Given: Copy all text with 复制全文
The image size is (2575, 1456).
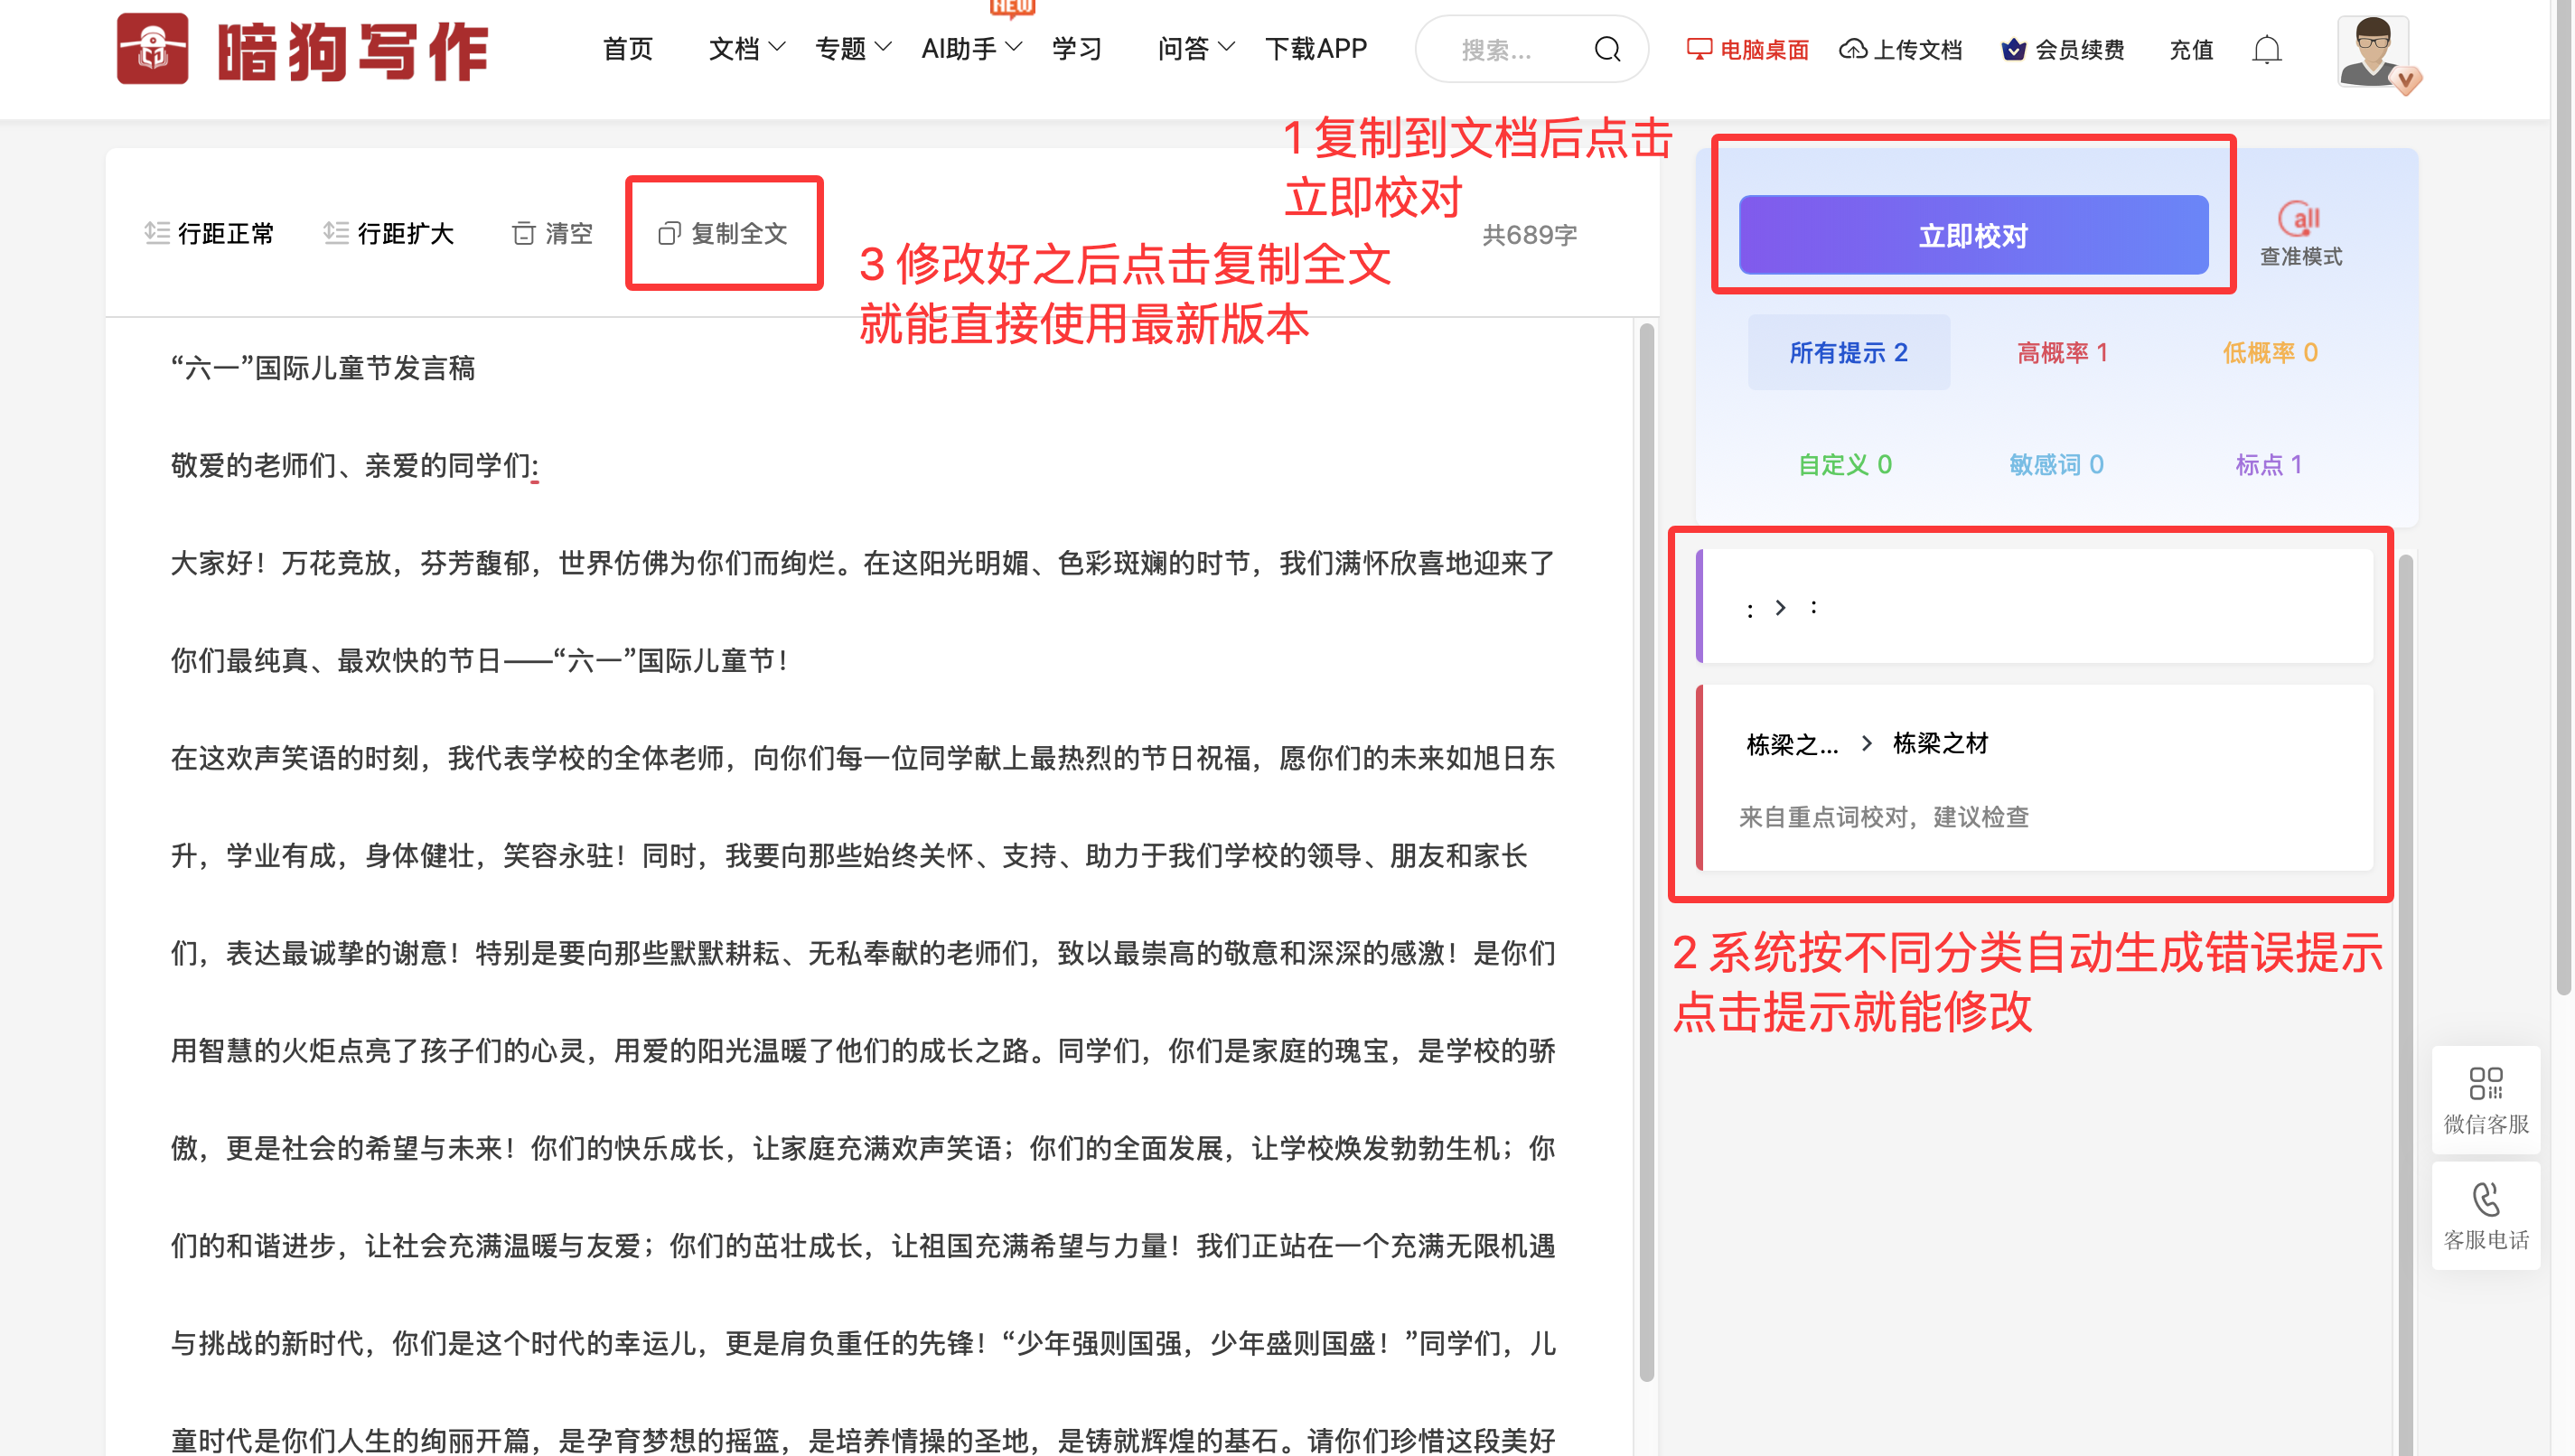Looking at the screenshot, I should 723,233.
